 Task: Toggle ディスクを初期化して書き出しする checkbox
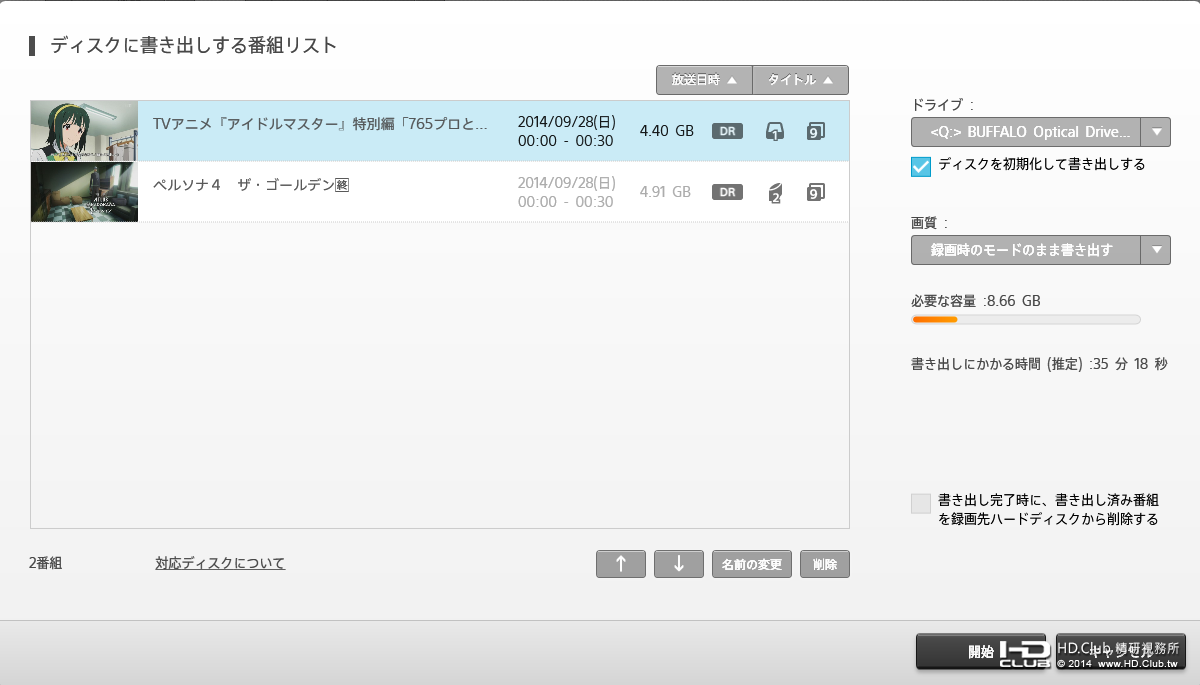point(921,166)
